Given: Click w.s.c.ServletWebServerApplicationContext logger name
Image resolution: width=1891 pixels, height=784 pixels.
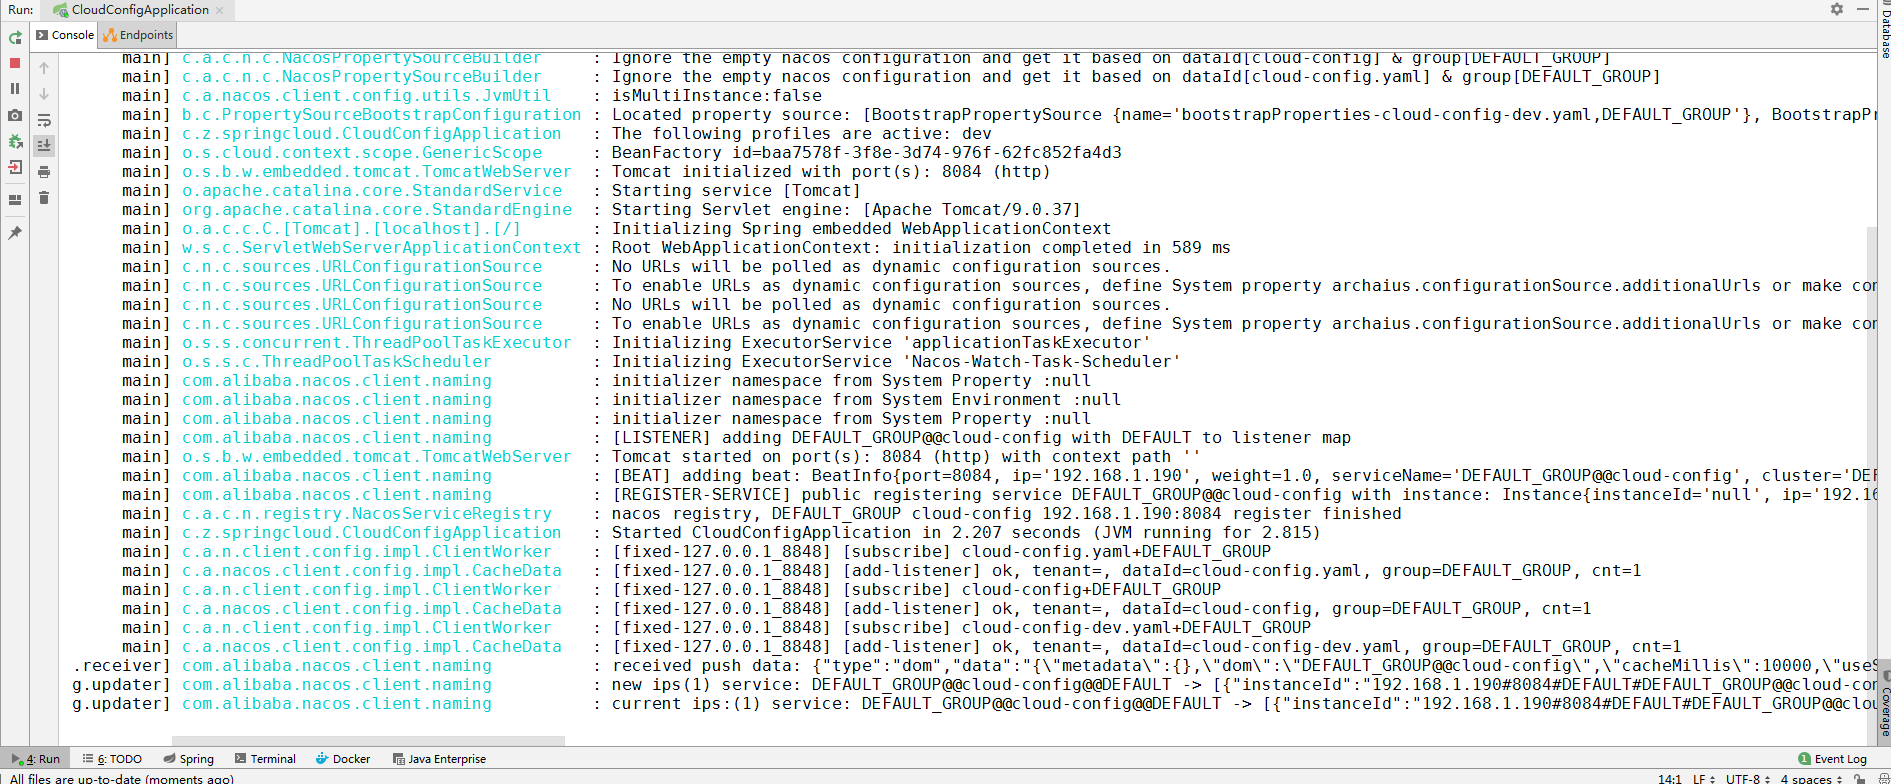Looking at the screenshot, I should (x=381, y=248).
